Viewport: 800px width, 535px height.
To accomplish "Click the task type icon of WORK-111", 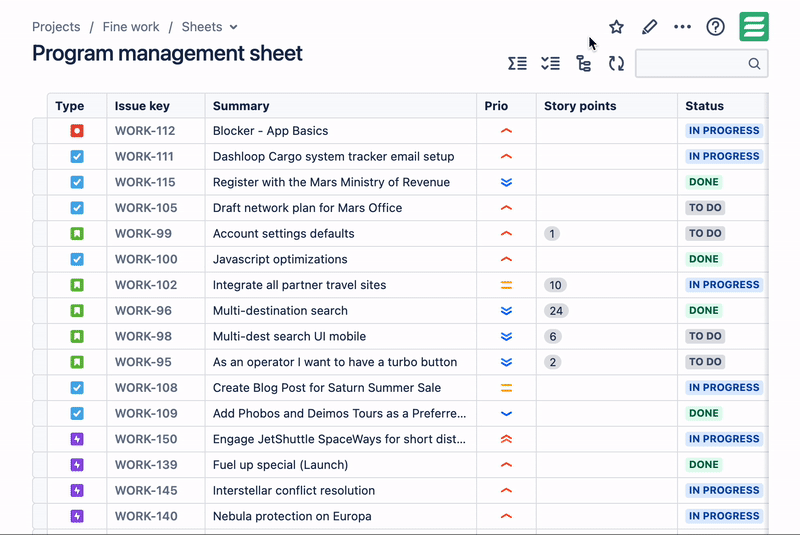I will click(x=77, y=156).
